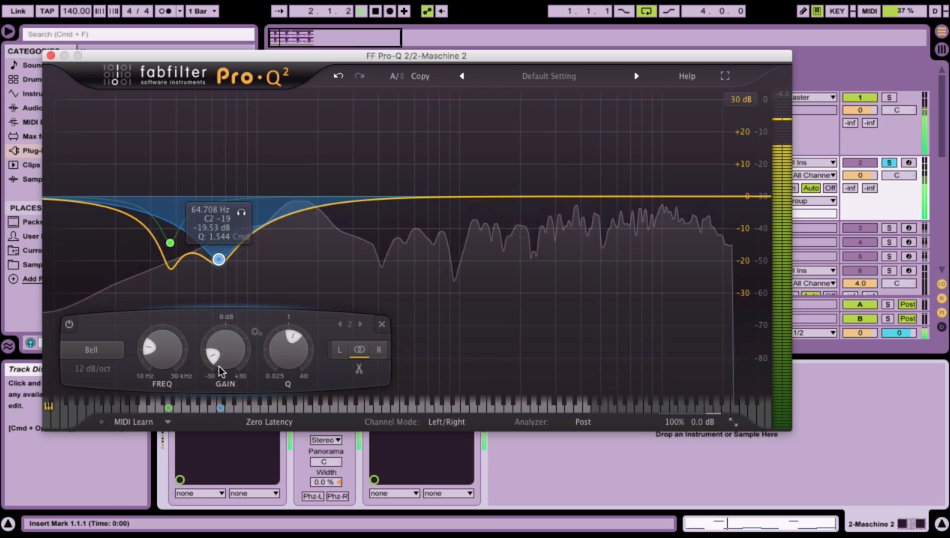Click the MIDI map mode switch
This screenshot has width=950, height=538.
869,11
